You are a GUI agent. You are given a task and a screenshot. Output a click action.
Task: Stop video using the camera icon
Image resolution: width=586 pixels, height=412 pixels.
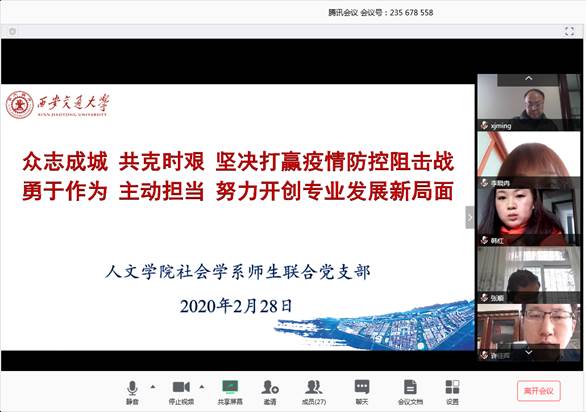(181, 392)
